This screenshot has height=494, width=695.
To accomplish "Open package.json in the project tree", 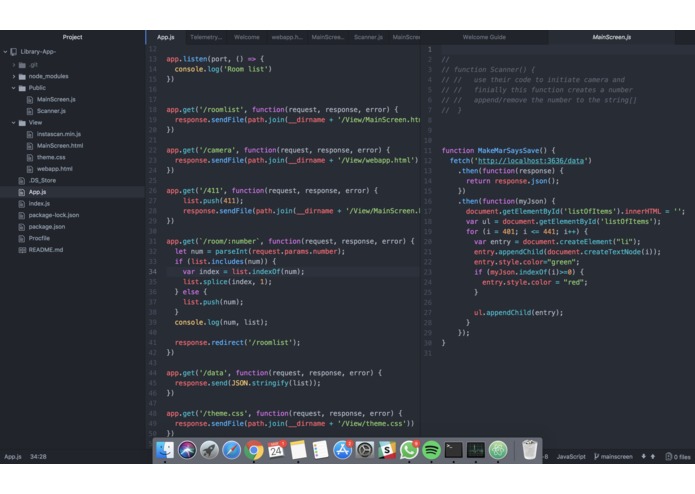I will pos(47,227).
